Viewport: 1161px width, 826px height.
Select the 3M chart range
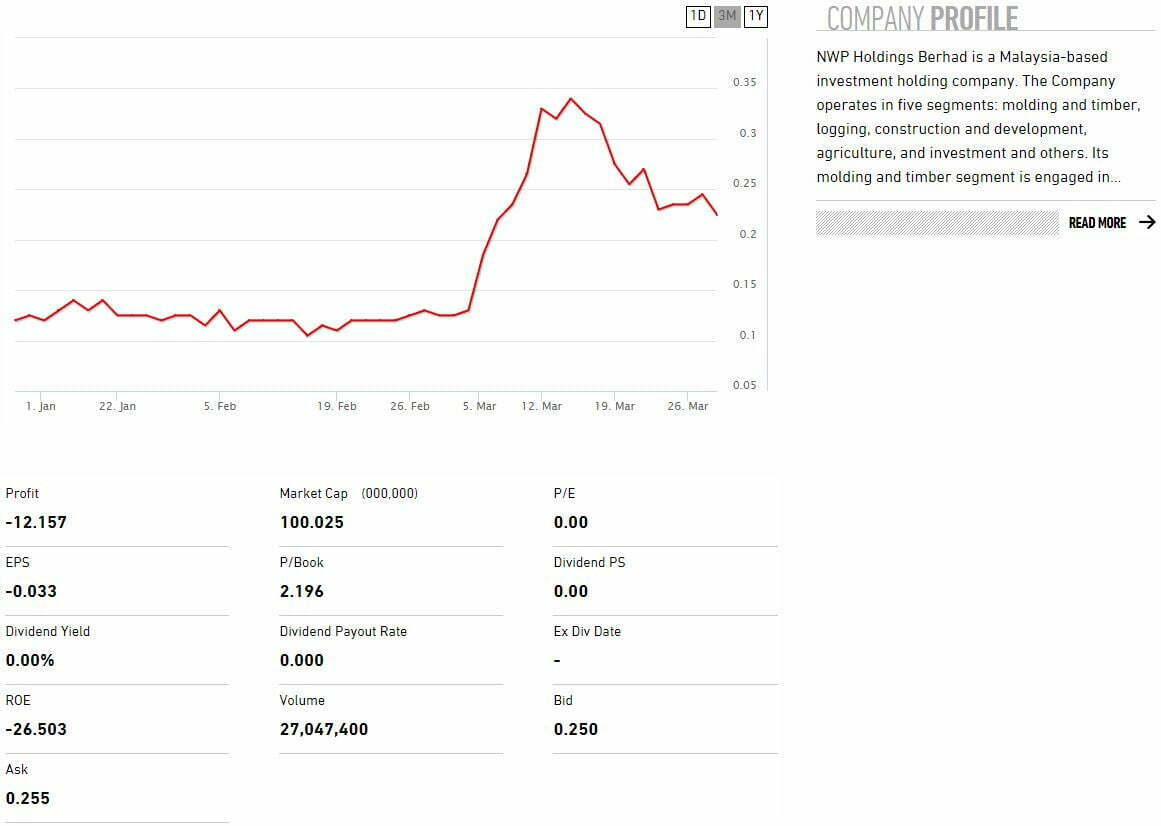coord(727,16)
